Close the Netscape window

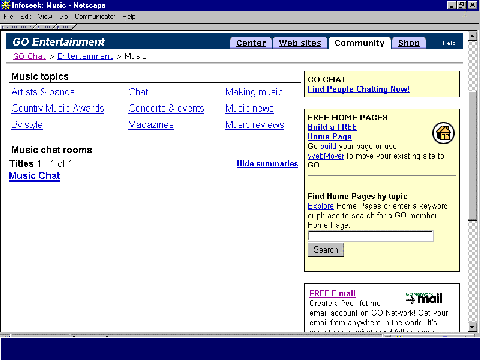point(472,5)
